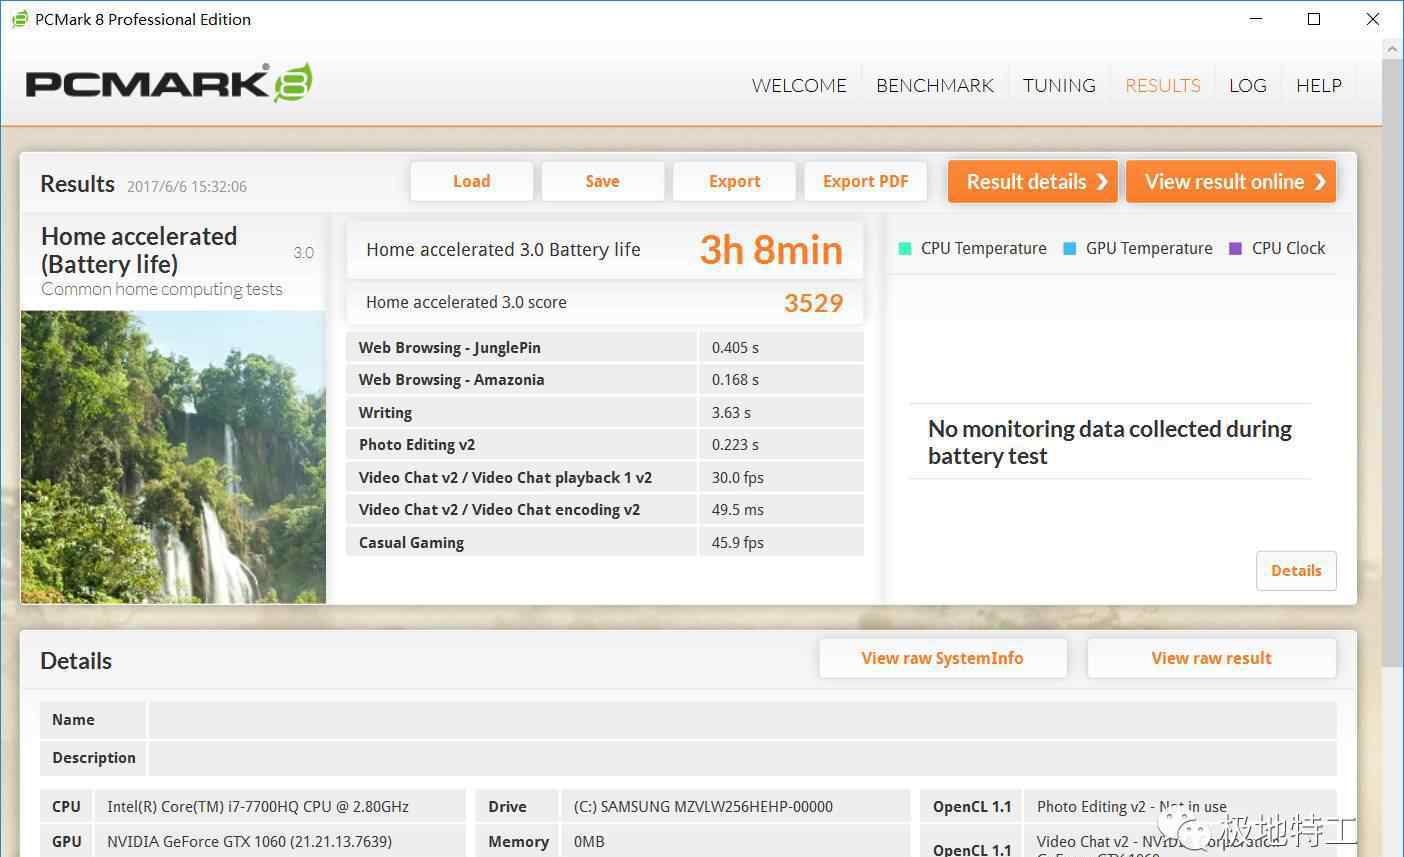Switch to the BENCHMARK tab

(935, 85)
